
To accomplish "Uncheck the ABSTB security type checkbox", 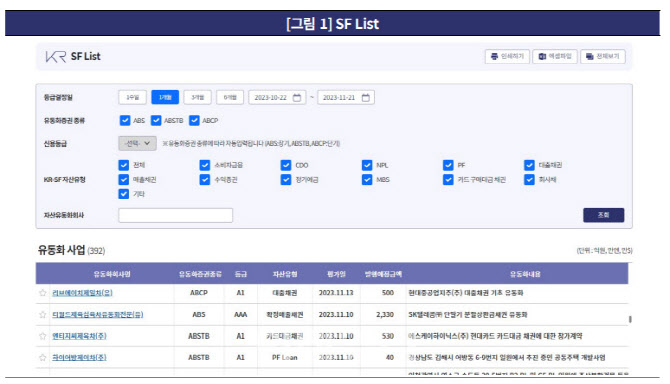I will click(x=156, y=120).
